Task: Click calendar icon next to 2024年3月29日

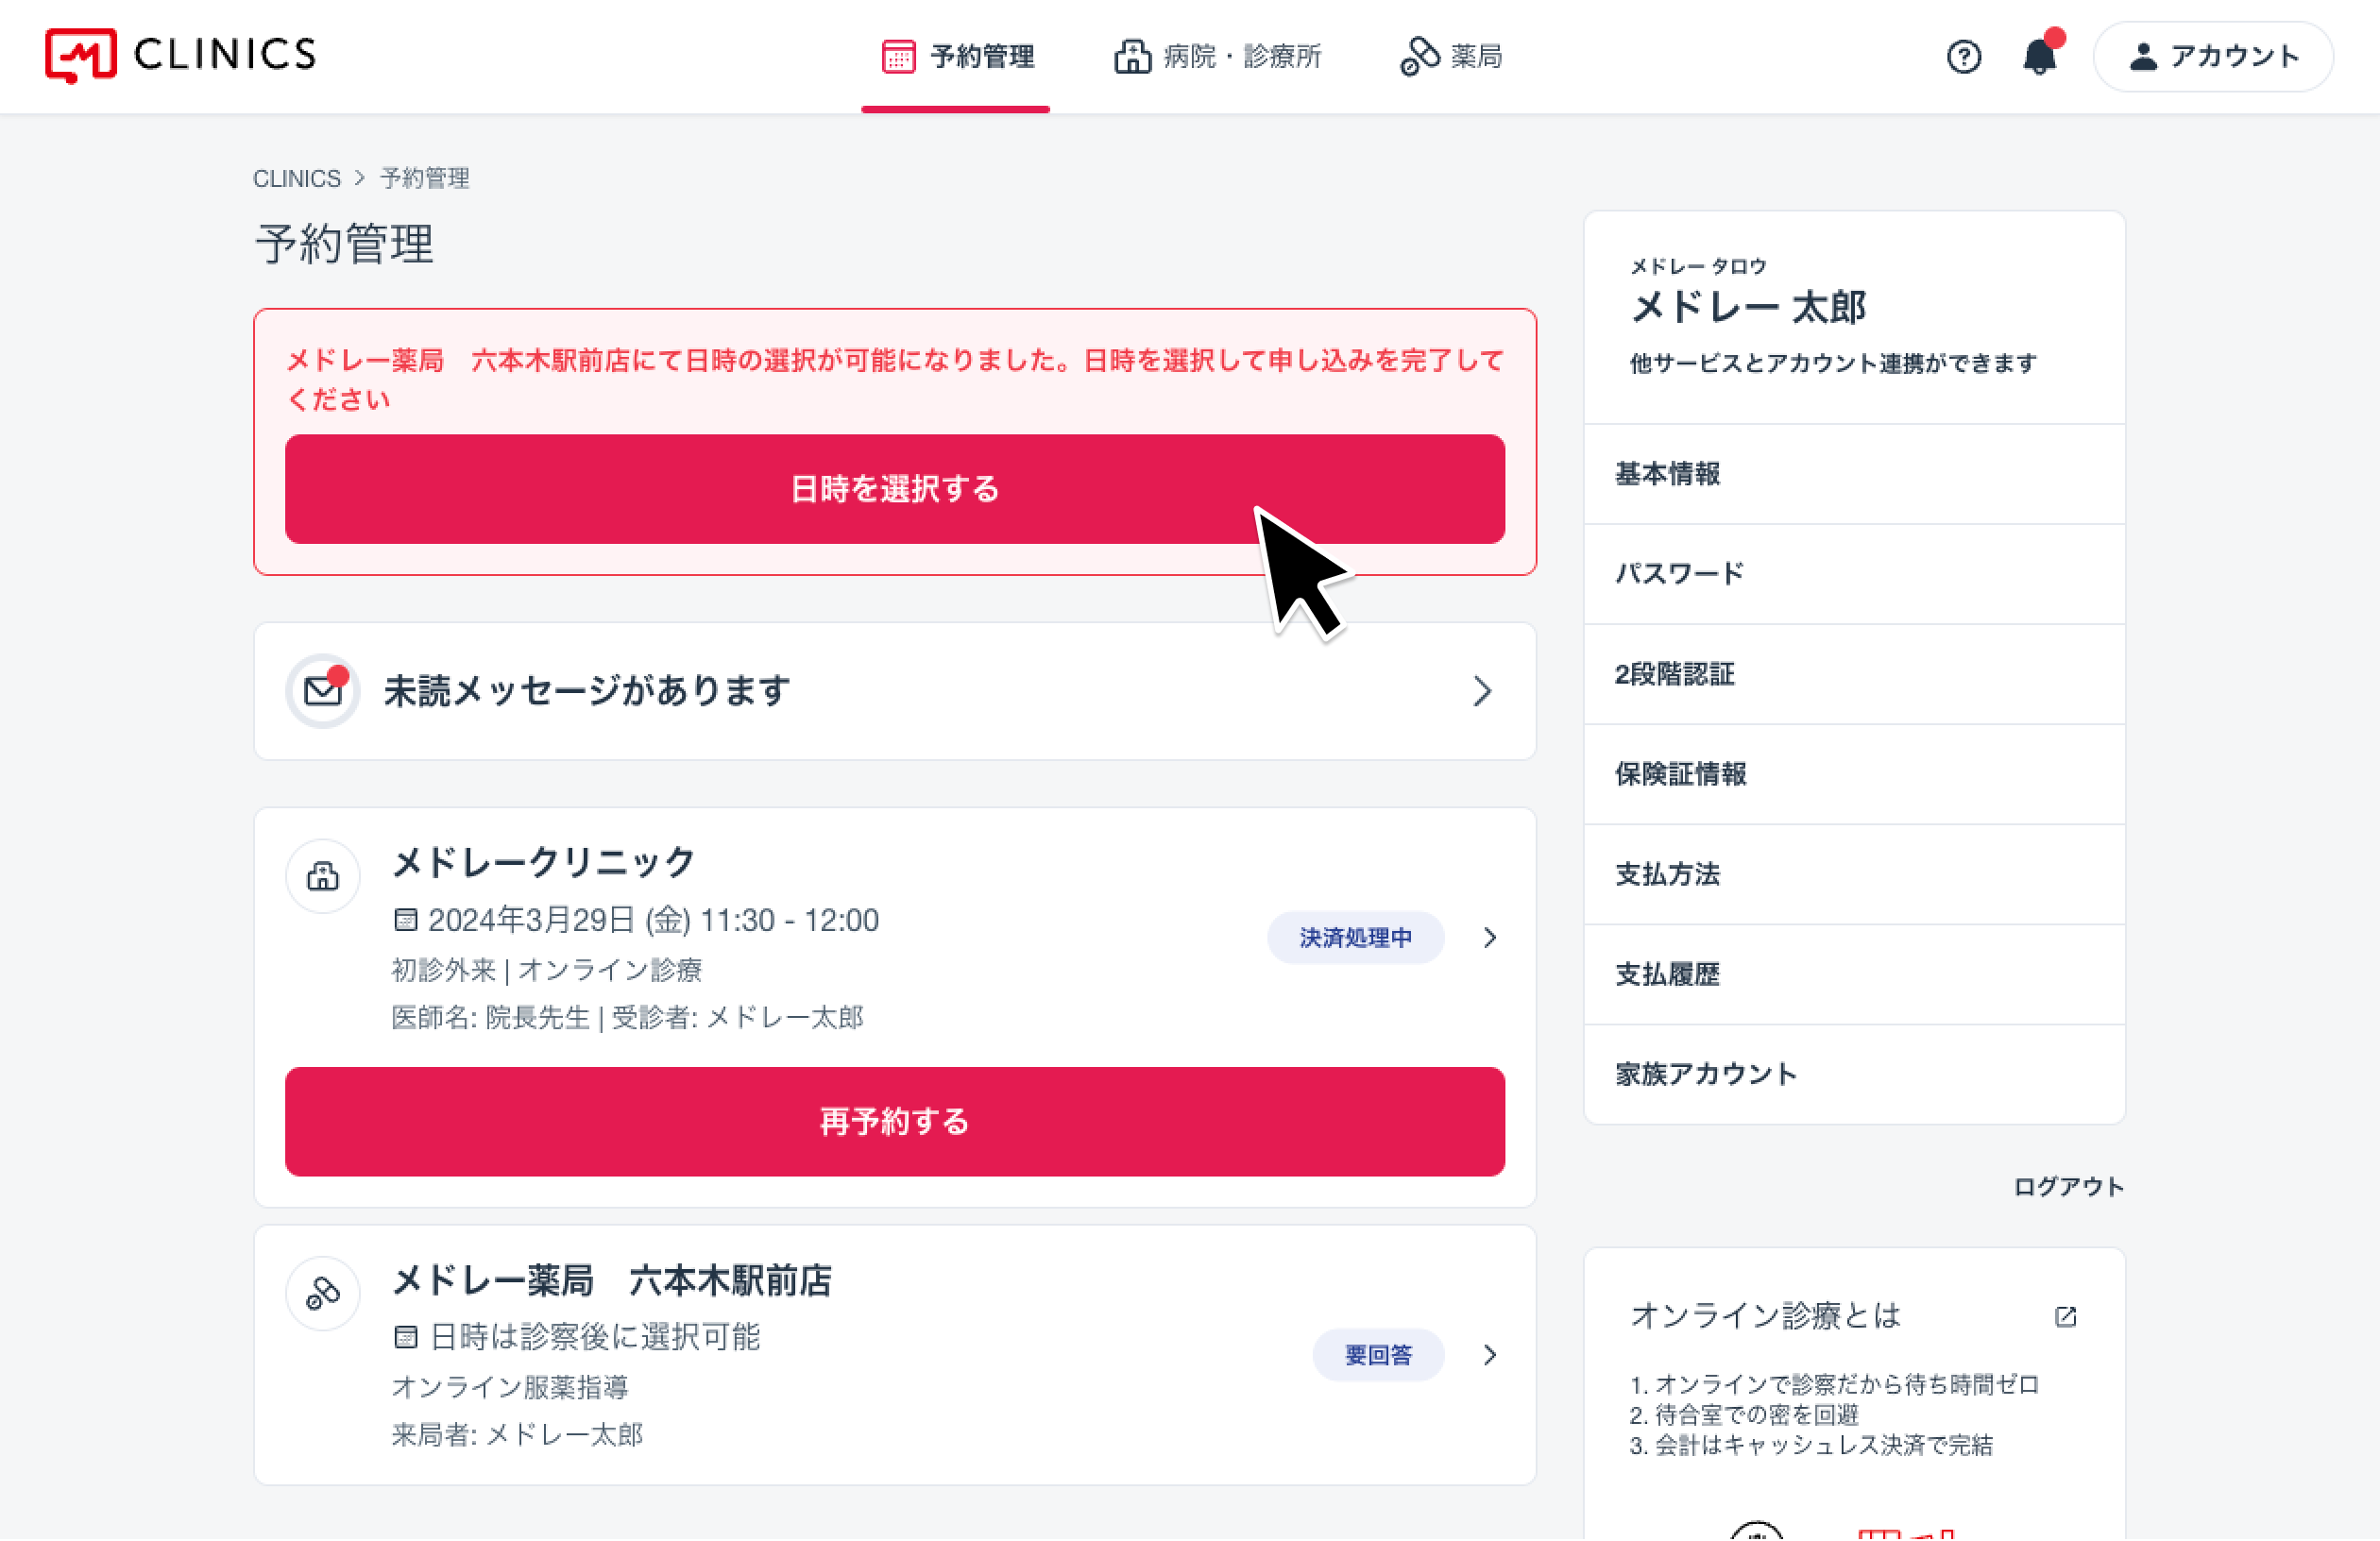Action: point(405,920)
